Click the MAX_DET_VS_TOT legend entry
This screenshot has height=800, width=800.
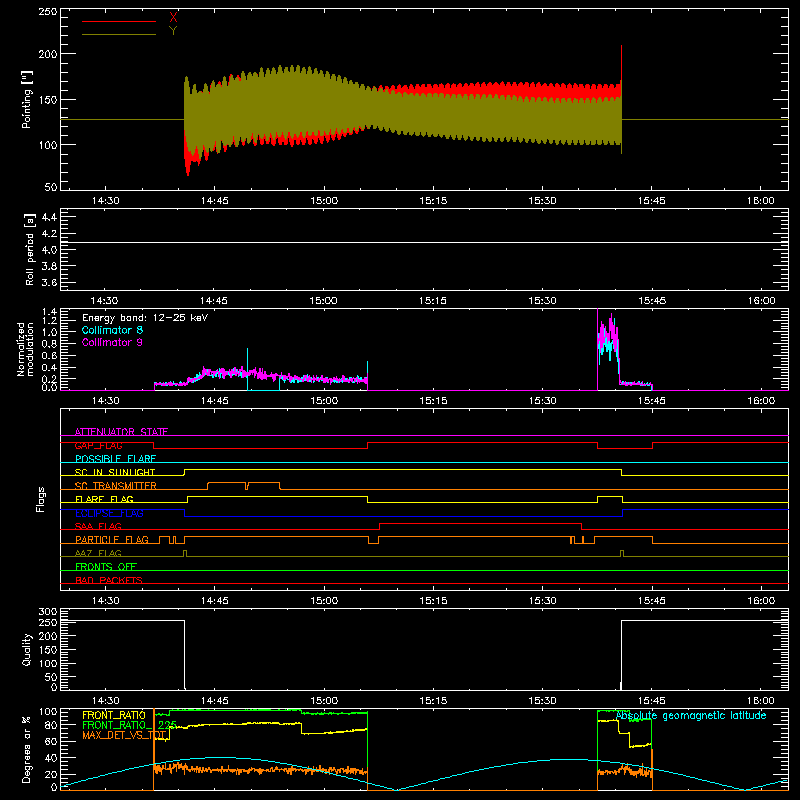(125, 736)
